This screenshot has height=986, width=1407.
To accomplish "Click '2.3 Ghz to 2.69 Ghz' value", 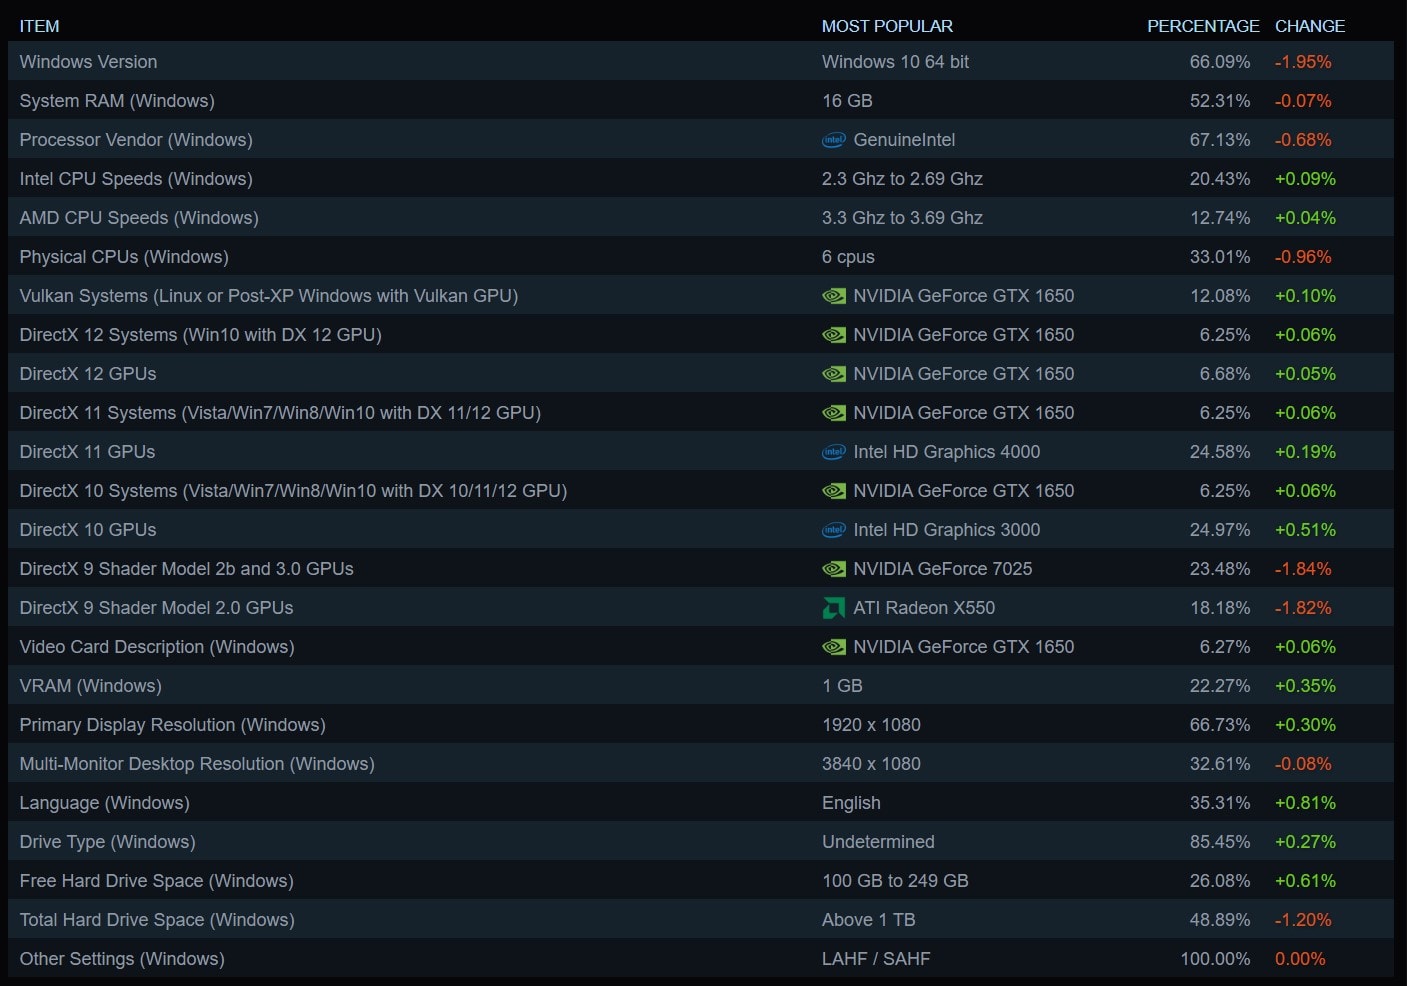I will pyautogui.click(x=902, y=179).
